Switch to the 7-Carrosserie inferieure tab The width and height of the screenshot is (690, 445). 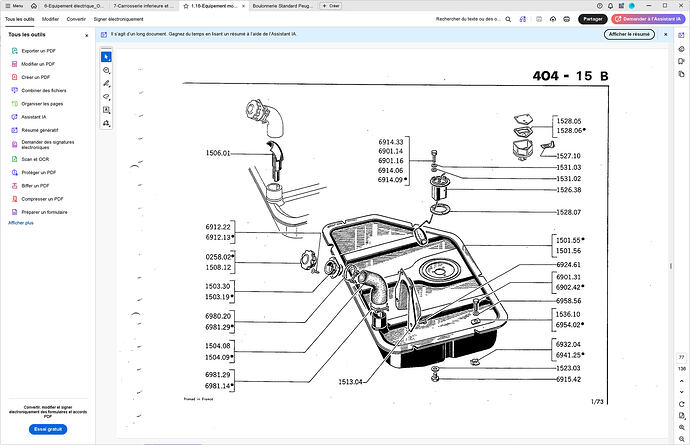[x=143, y=6]
